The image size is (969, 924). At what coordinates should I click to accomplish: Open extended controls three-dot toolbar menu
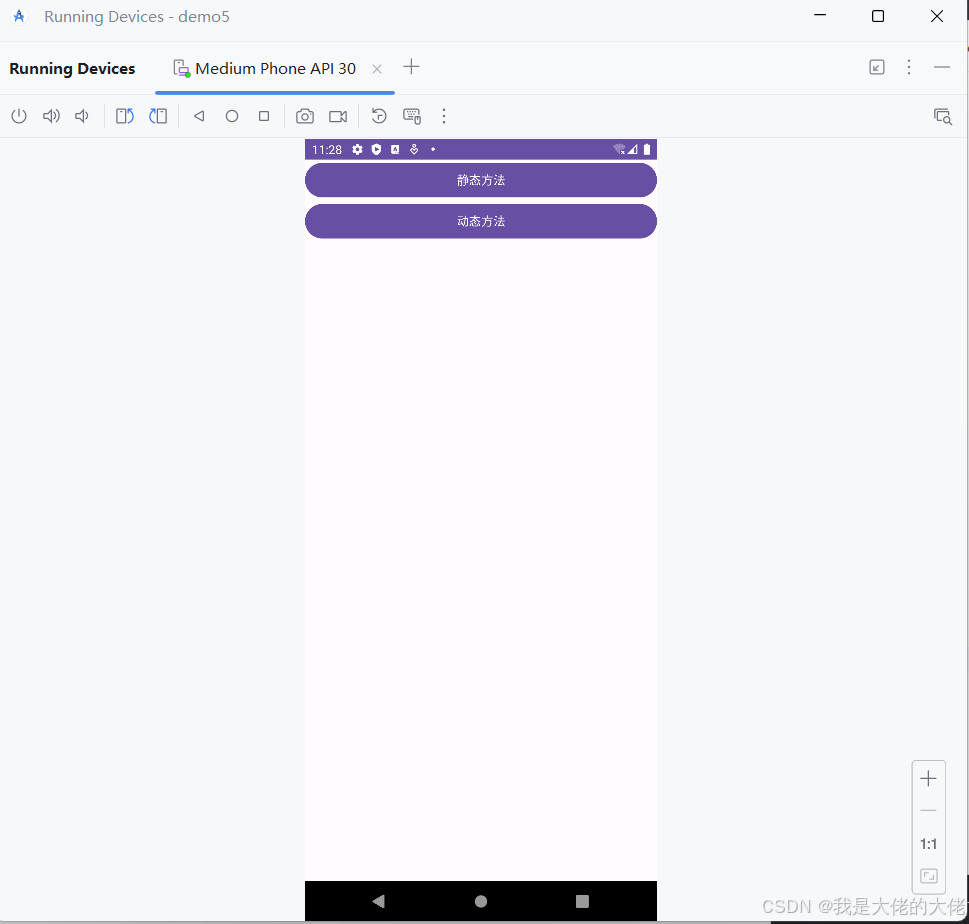click(x=444, y=116)
